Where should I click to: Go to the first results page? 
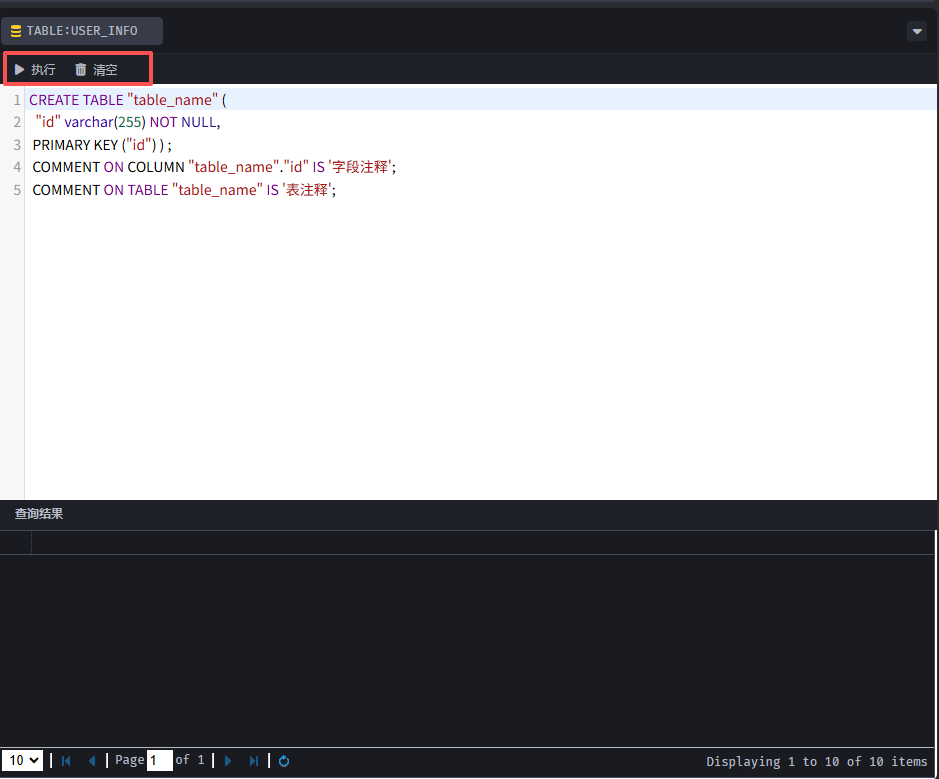point(66,761)
